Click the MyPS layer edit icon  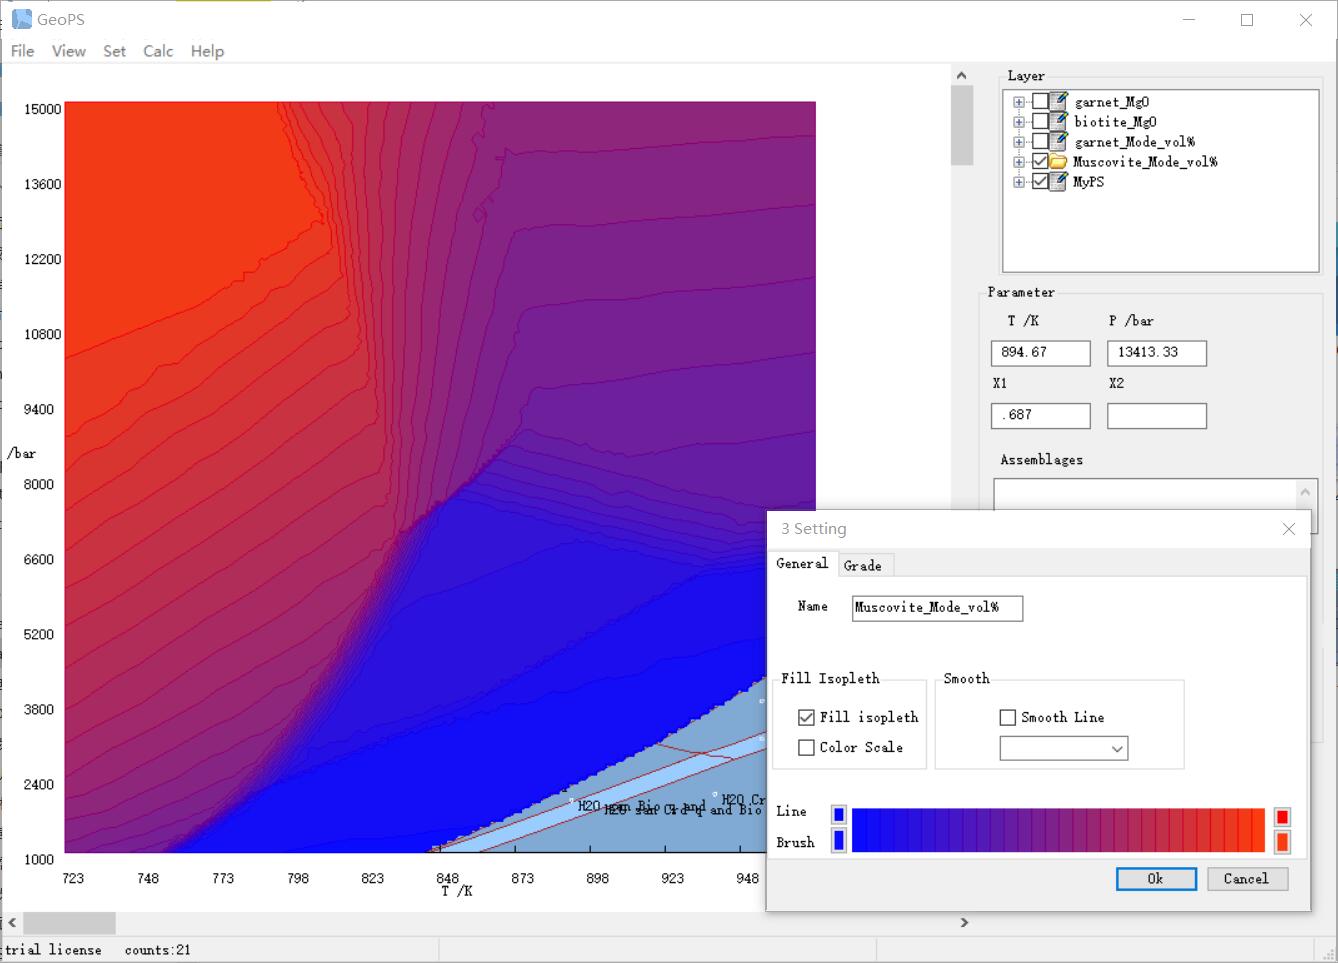point(1058,181)
